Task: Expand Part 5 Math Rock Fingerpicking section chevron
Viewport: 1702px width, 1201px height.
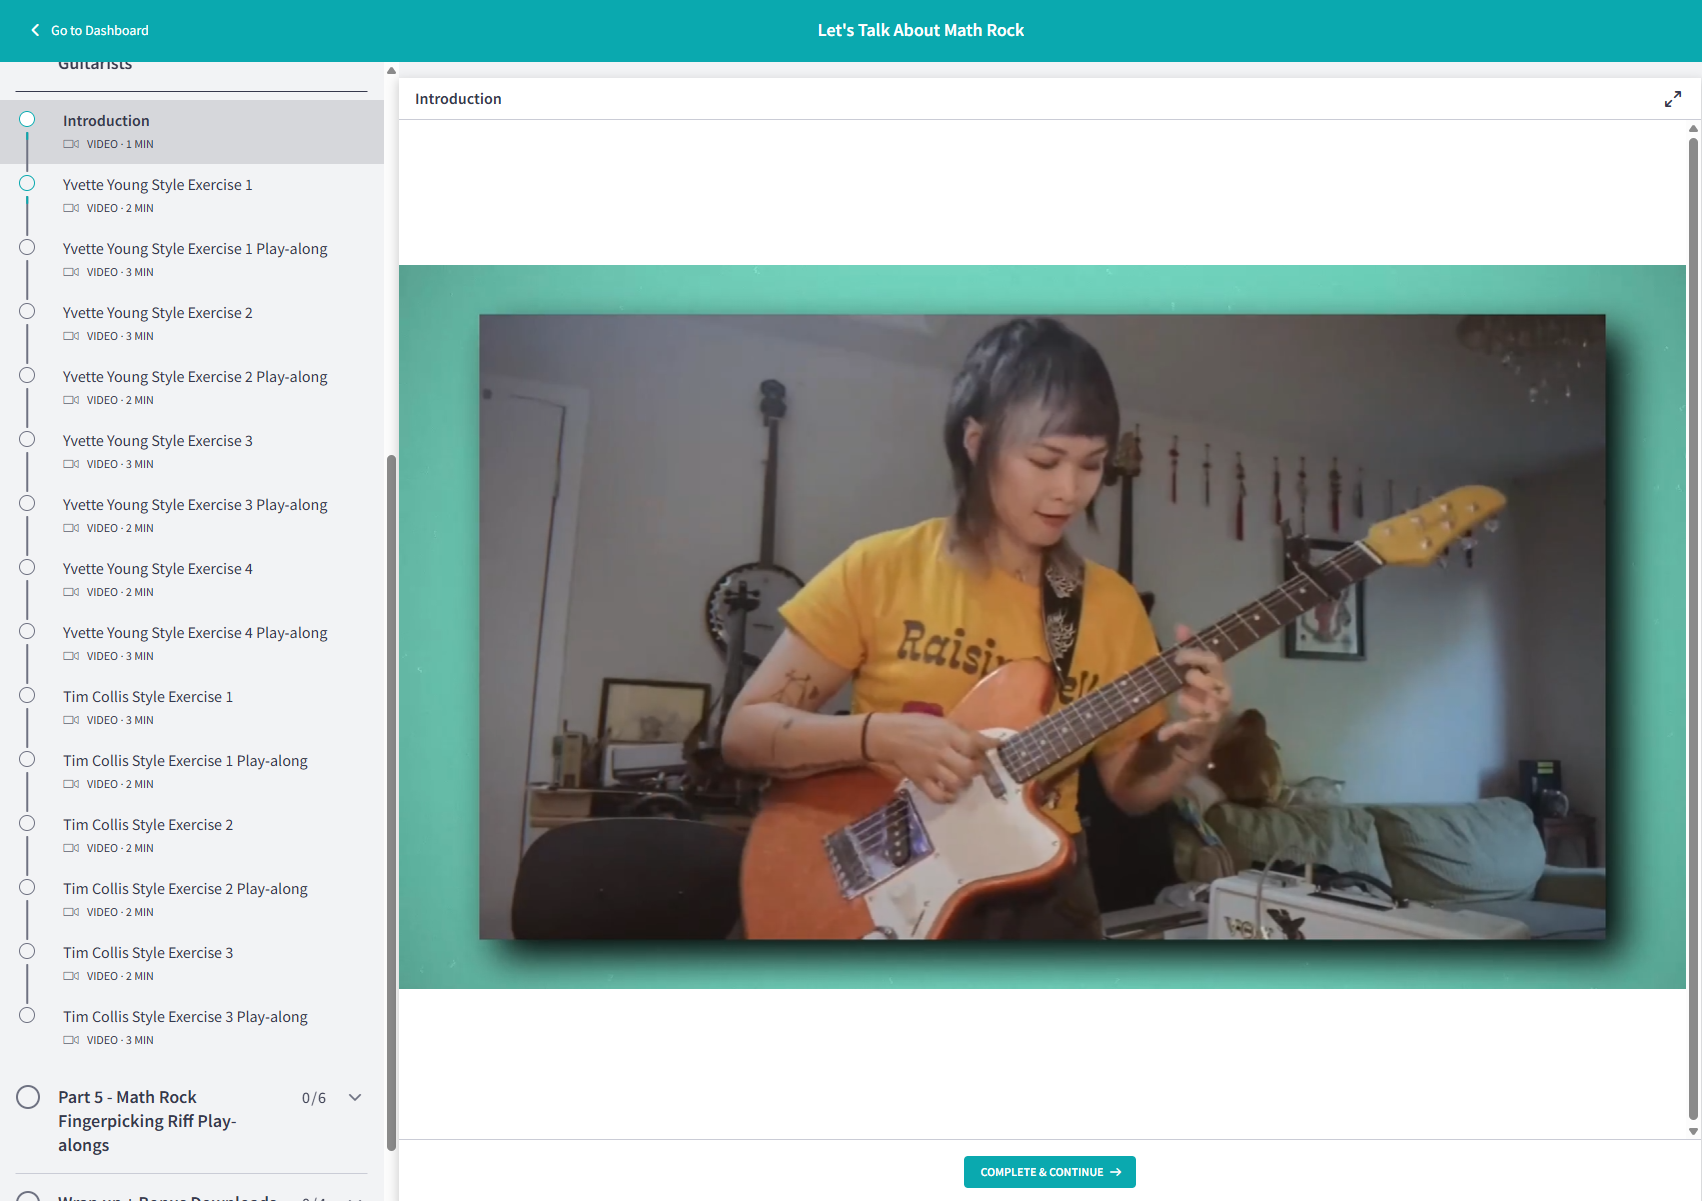Action: (x=355, y=1097)
